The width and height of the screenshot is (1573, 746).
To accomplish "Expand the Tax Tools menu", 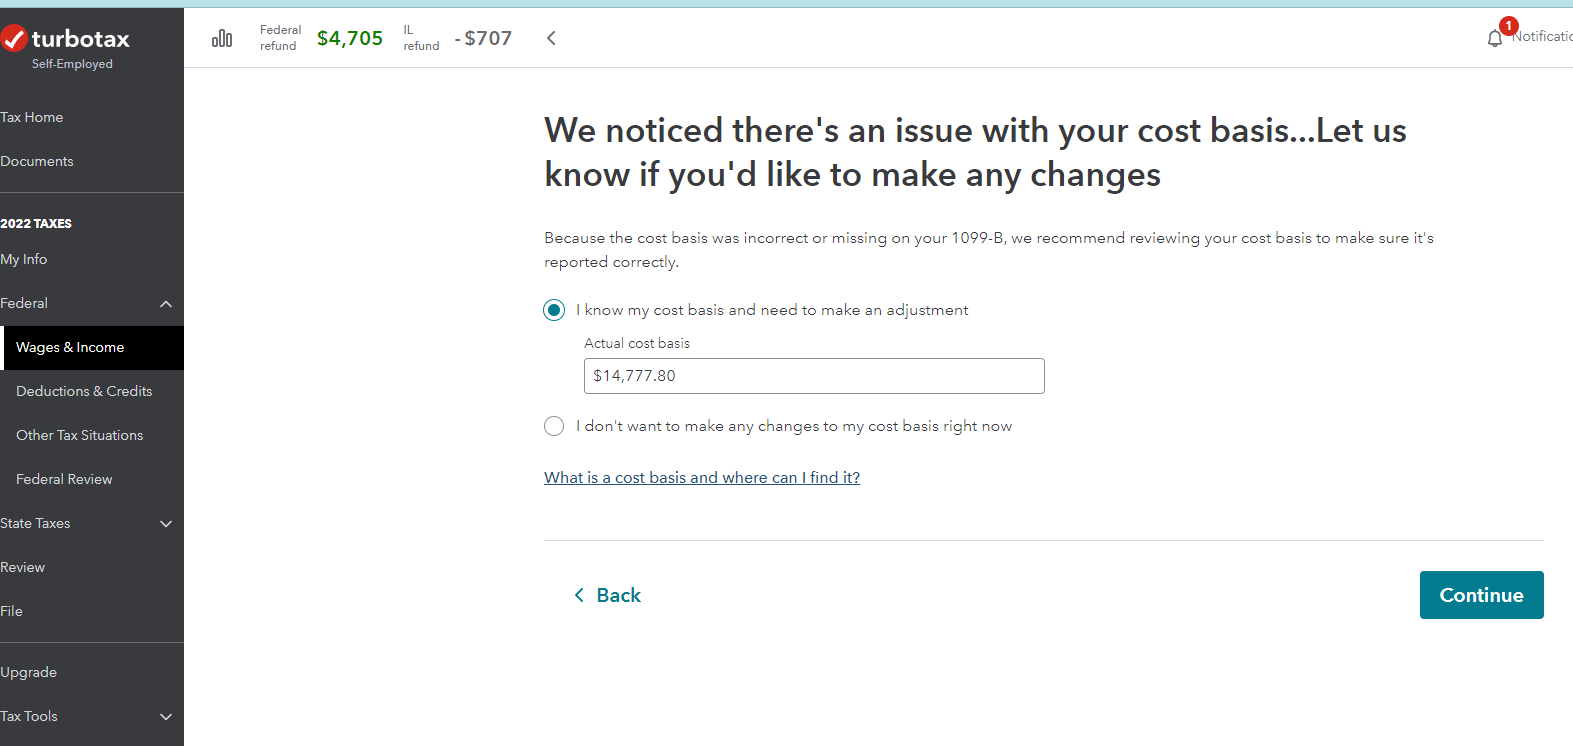I will click(166, 717).
